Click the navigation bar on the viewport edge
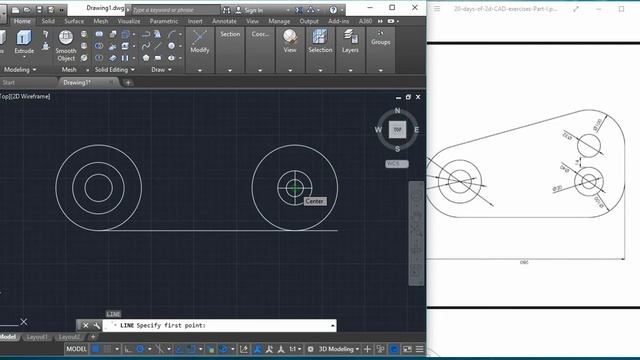Image resolution: width=640 pixels, height=360 pixels. (x=416, y=233)
